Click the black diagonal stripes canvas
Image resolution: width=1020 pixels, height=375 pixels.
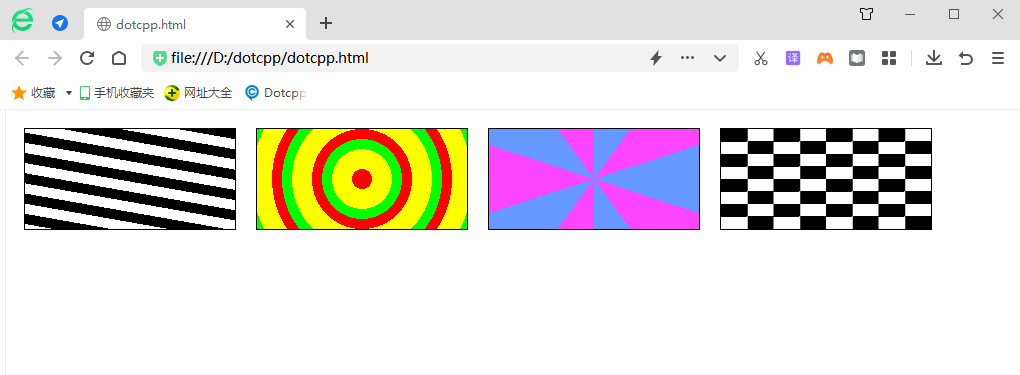[130, 179]
